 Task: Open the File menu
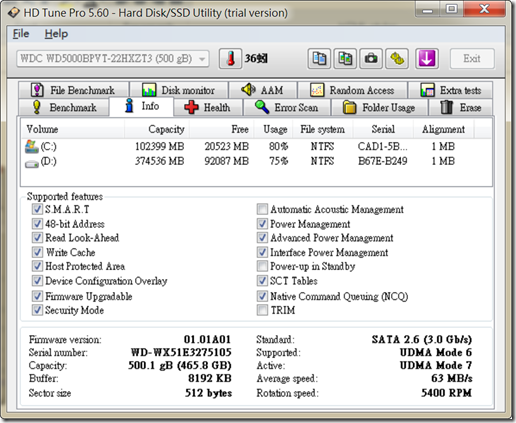click(21, 34)
